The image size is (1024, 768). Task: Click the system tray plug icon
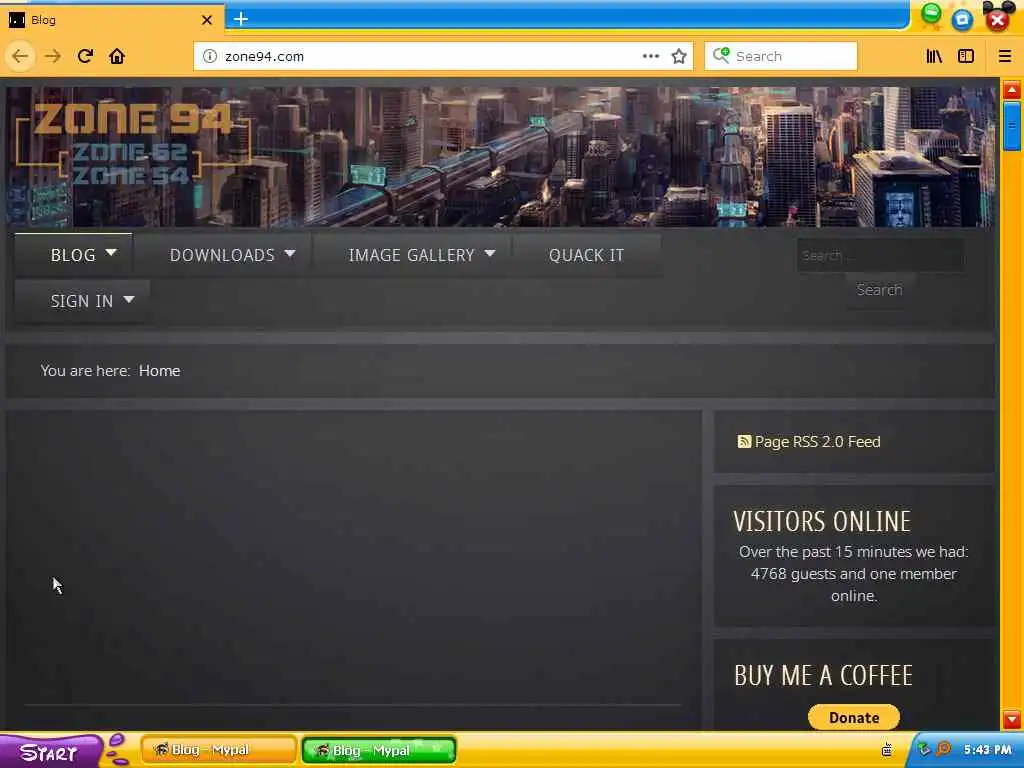pos(886,749)
